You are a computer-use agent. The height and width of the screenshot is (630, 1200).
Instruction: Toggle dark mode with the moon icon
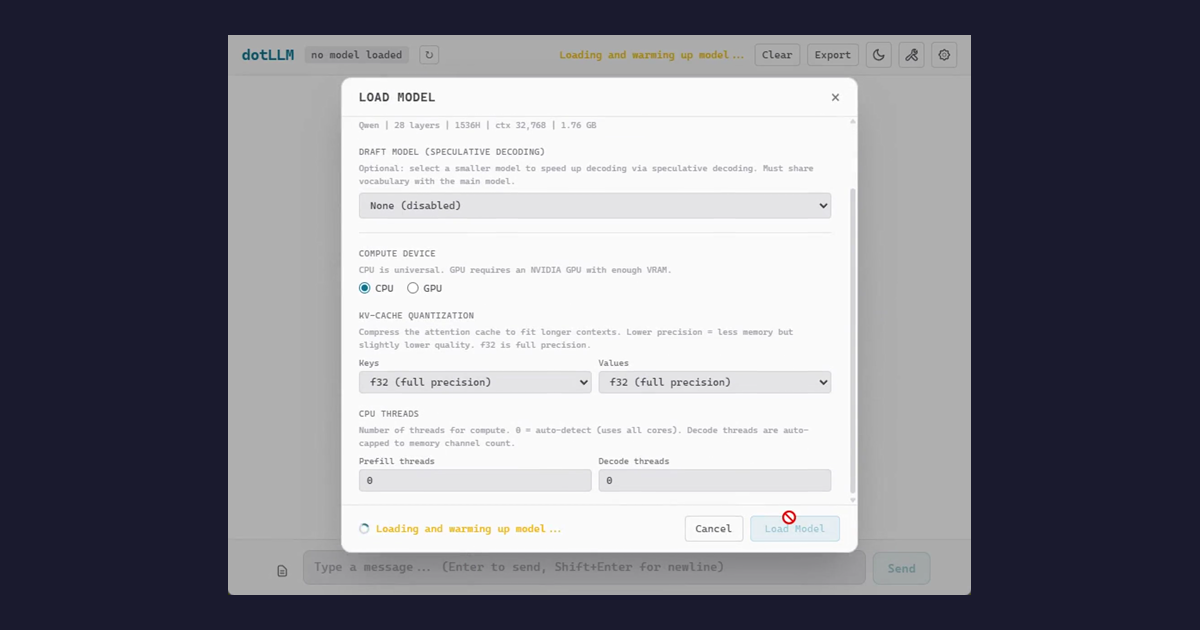pyautogui.click(x=878, y=54)
